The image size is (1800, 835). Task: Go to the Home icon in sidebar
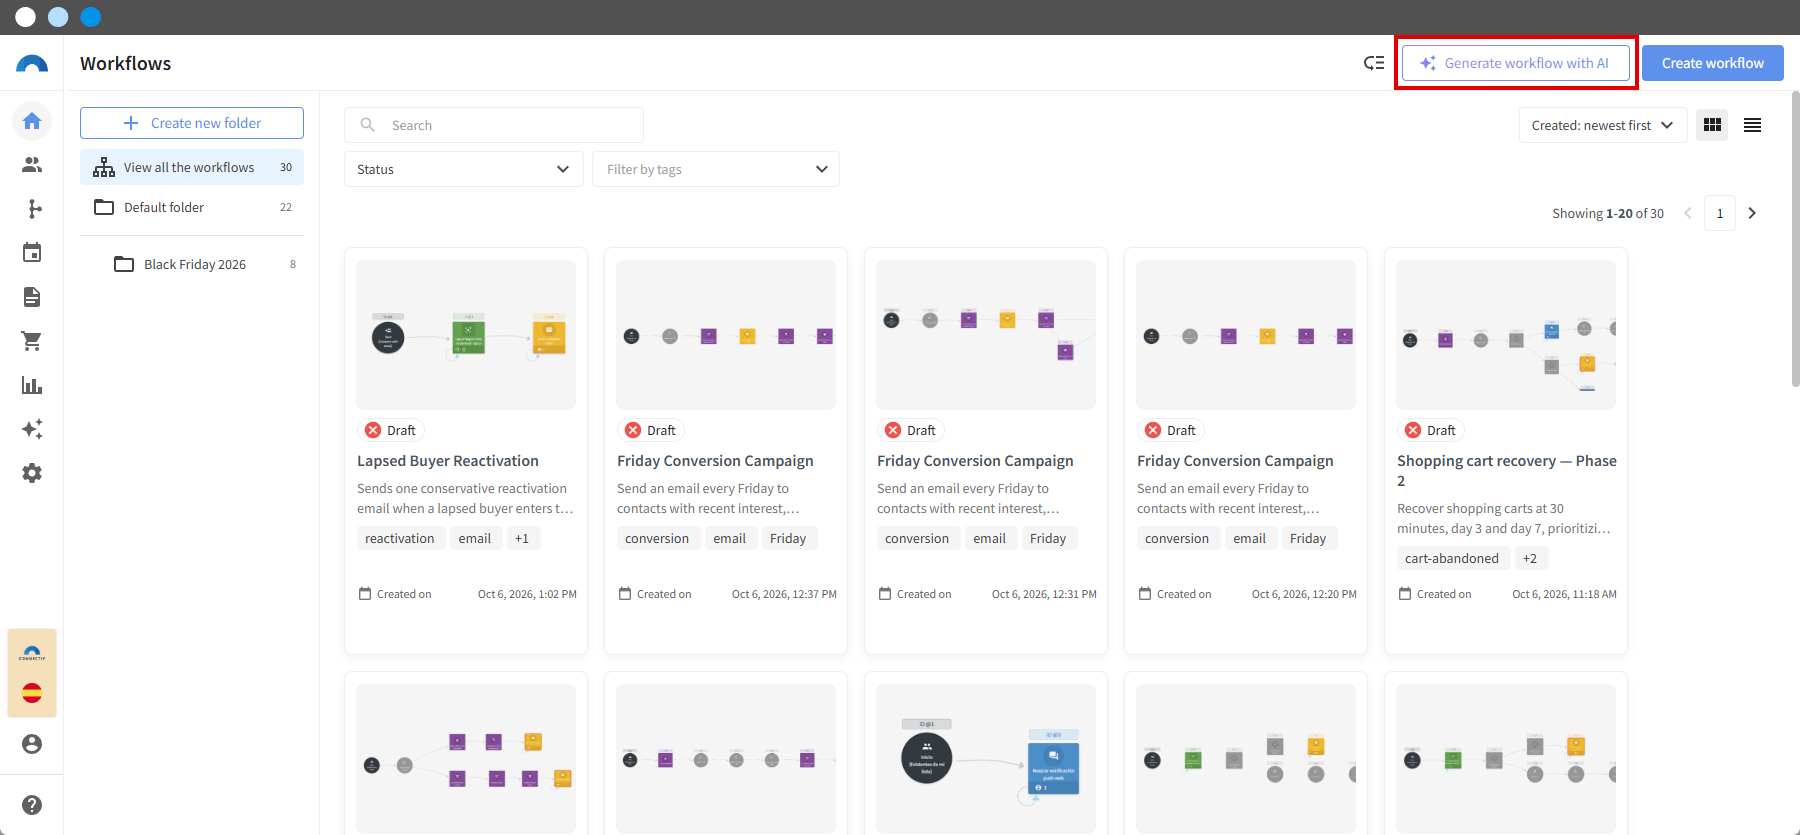(x=32, y=121)
